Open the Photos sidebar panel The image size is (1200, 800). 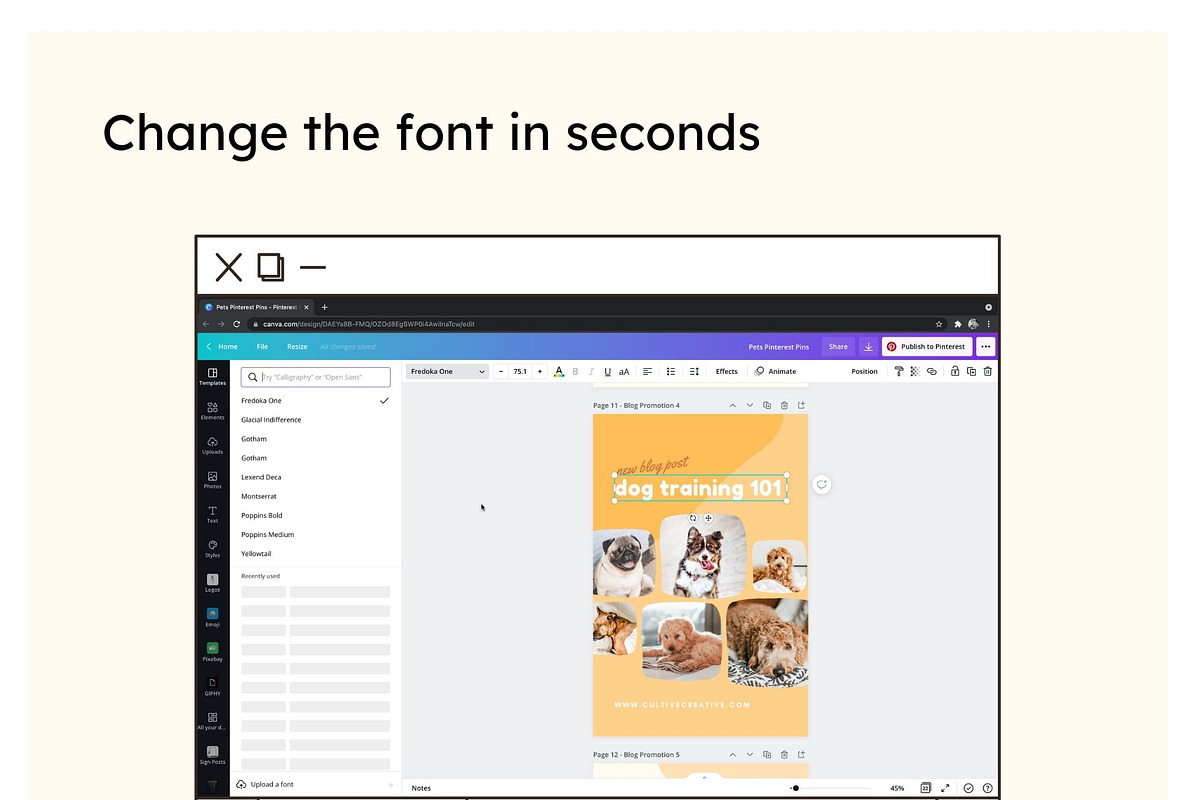coord(212,480)
